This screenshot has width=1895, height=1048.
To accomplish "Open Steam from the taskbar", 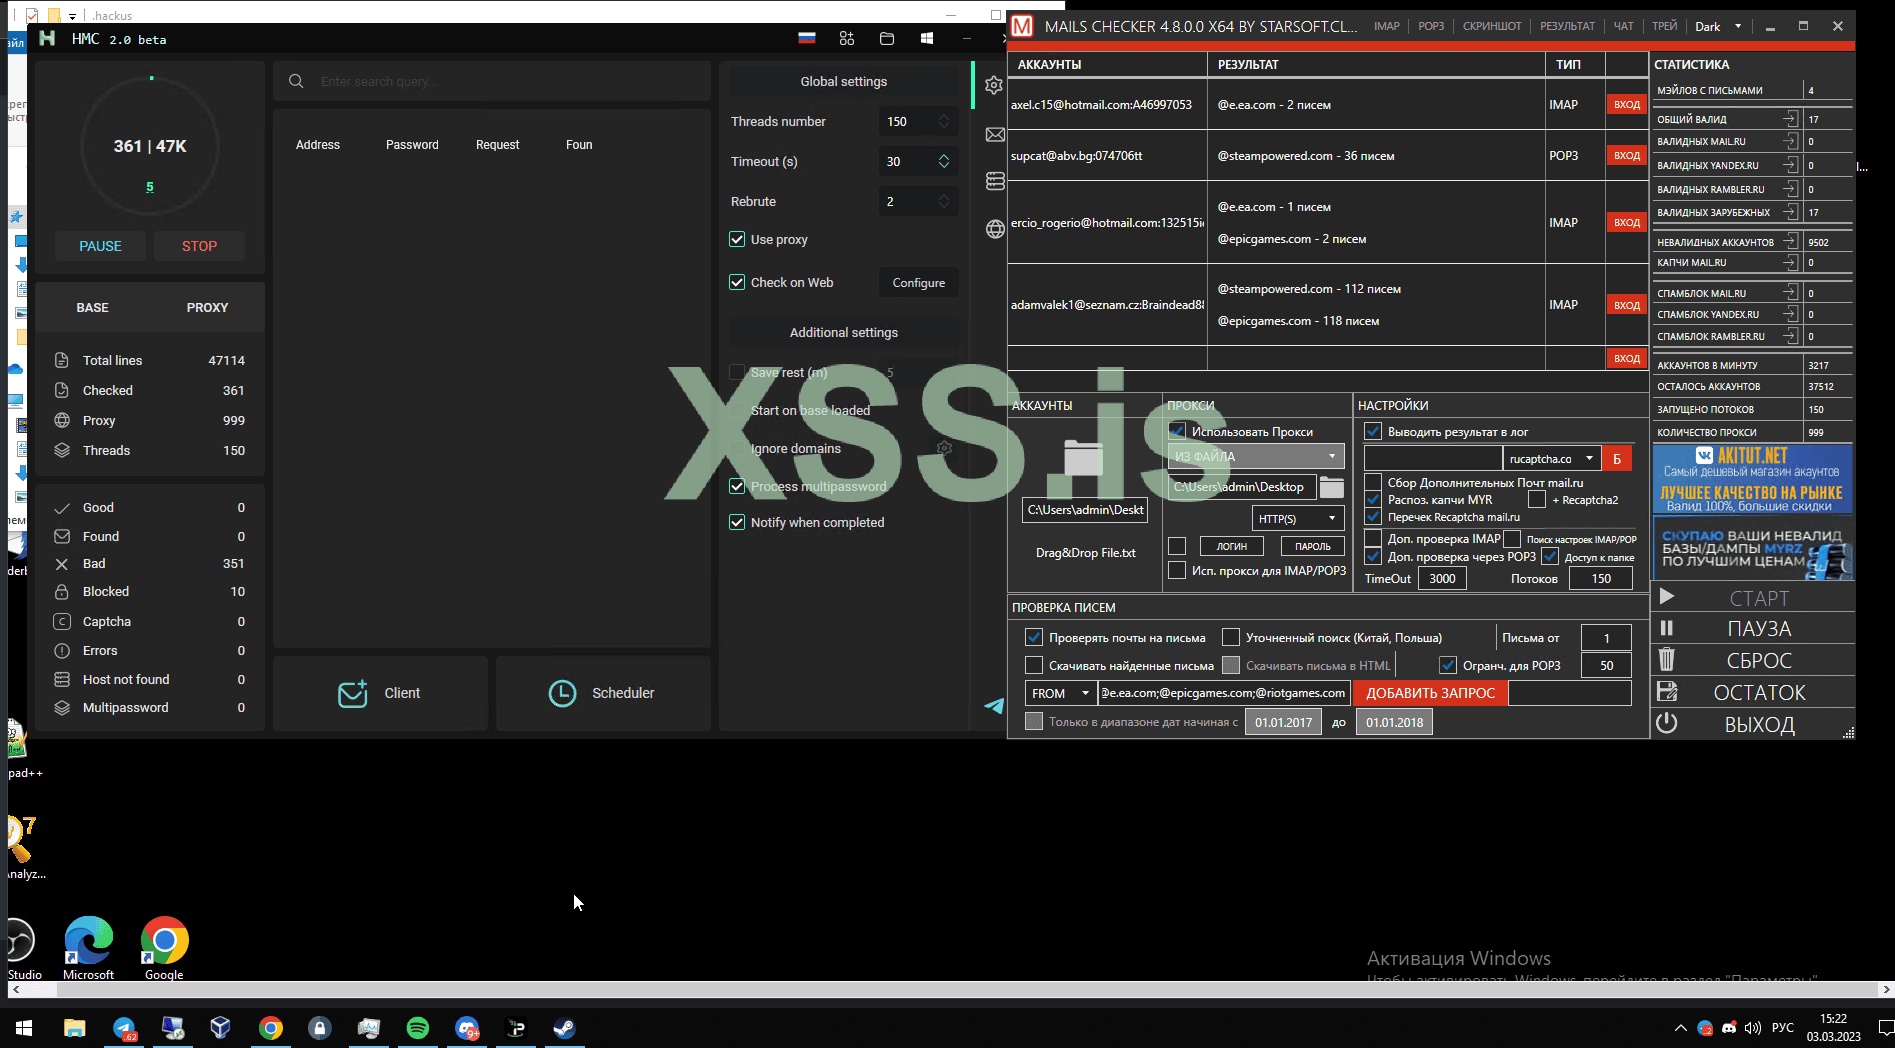I will [565, 1028].
